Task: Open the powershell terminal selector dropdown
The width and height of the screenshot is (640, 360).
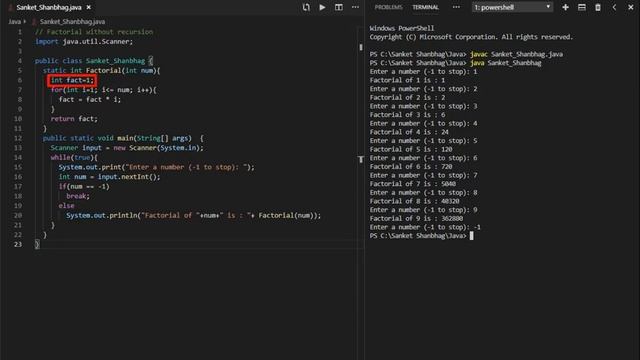Action: 512,7
